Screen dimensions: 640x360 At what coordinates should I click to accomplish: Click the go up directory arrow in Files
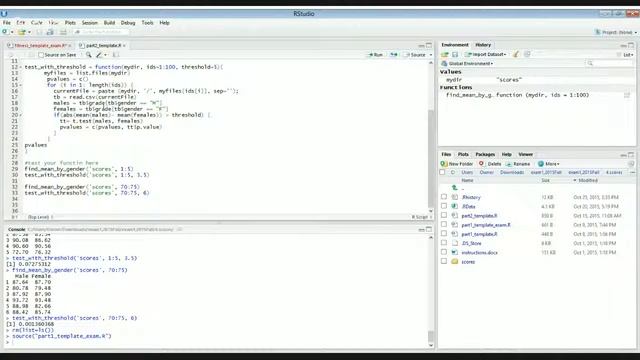click(x=454, y=188)
